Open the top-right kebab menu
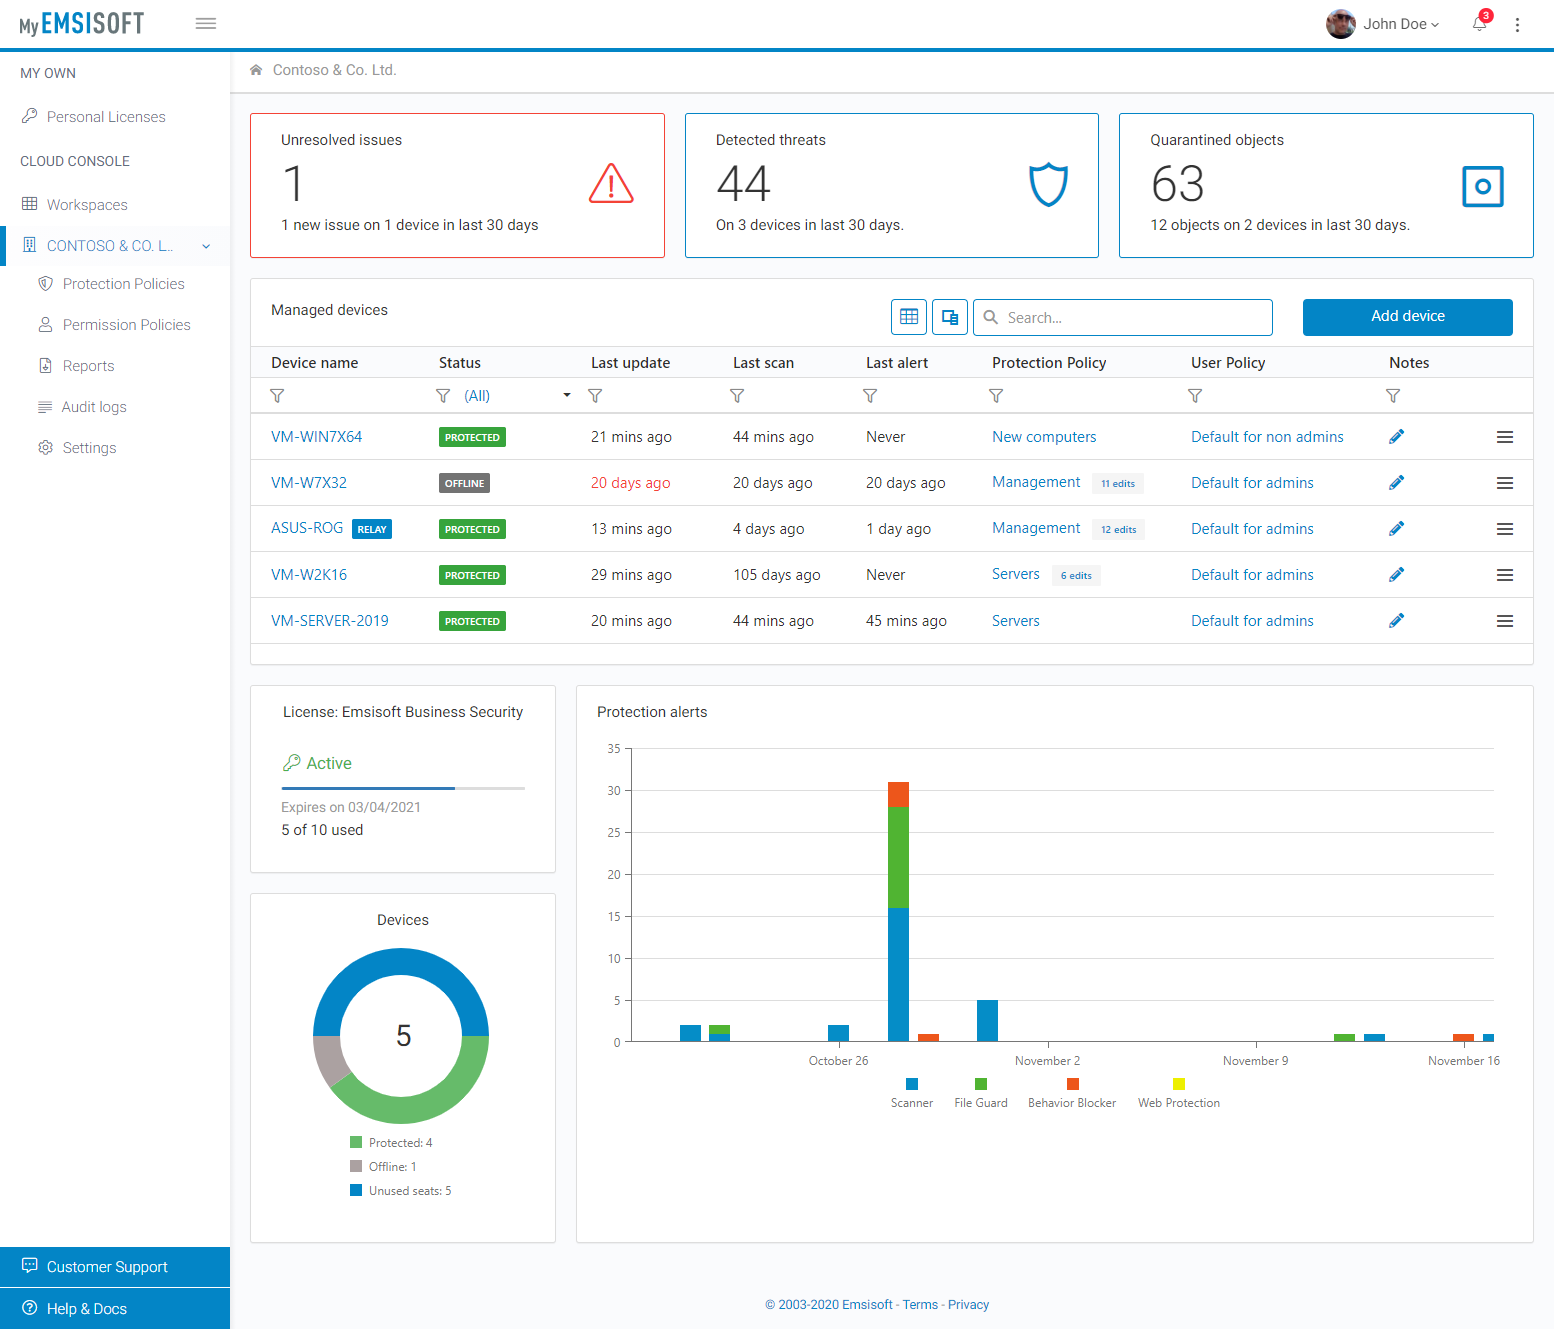Image resolution: width=1554 pixels, height=1329 pixels. click(1517, 25)
